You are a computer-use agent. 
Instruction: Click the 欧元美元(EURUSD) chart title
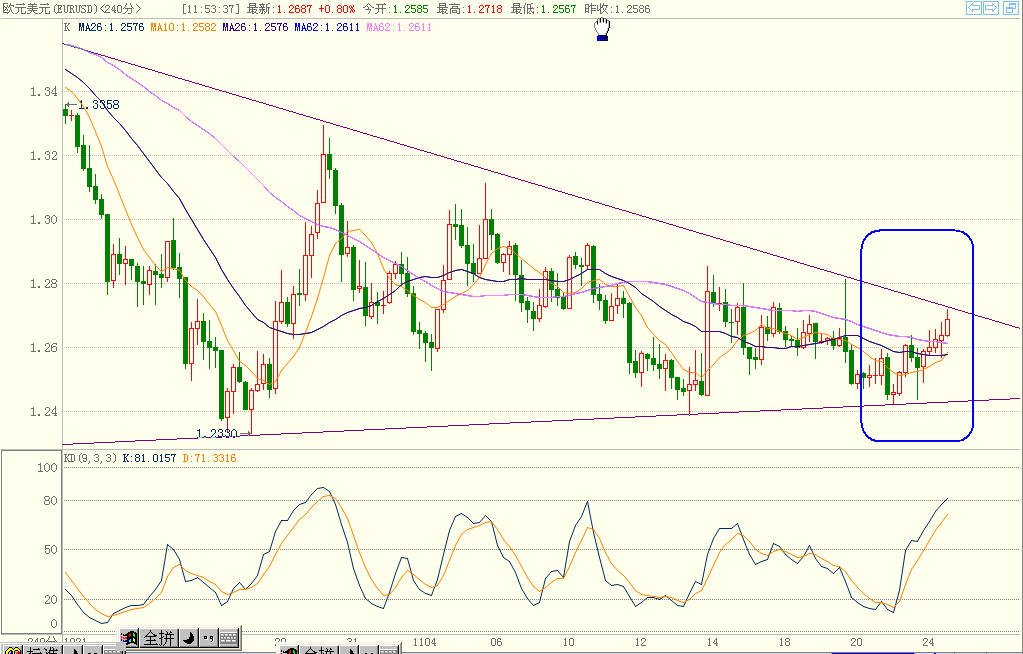pyautogui.click(x=50, y=9)
